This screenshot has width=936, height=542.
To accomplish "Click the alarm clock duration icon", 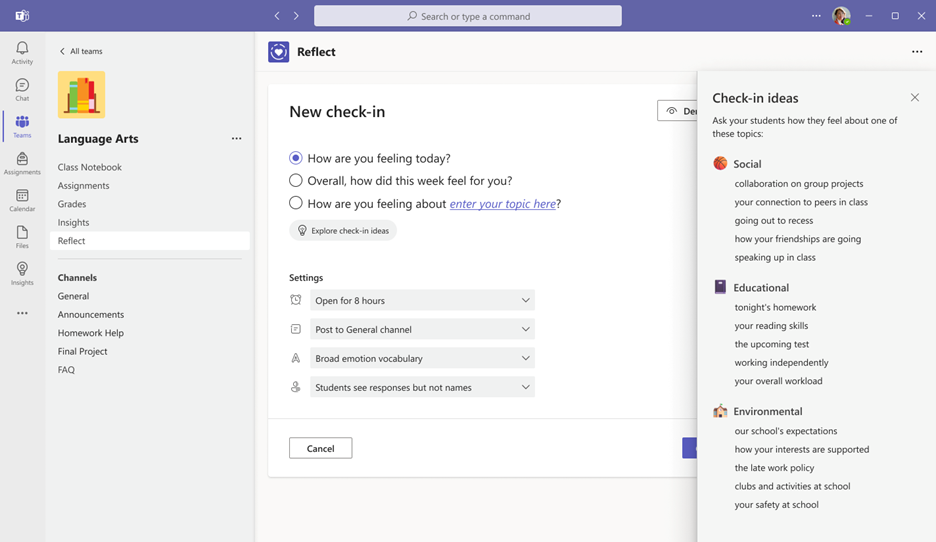I will [295, 300].
